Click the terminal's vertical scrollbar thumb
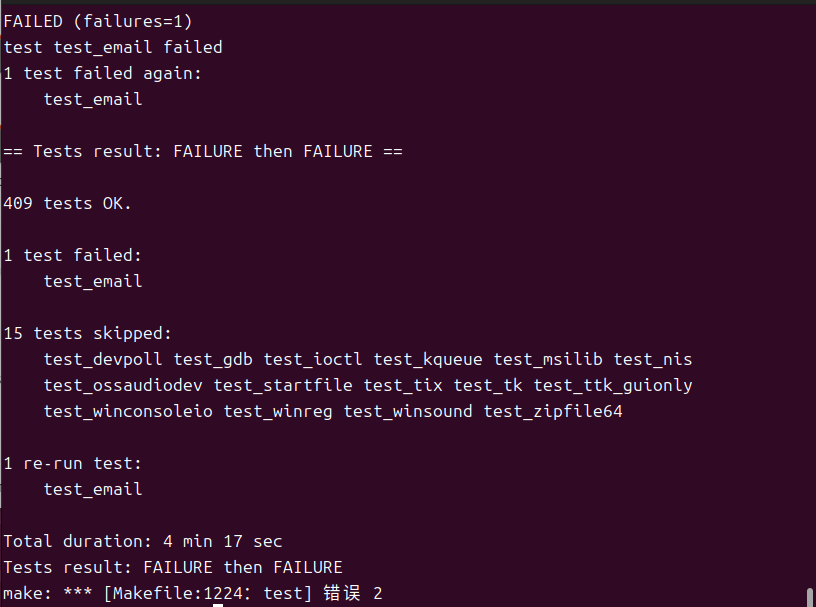Viewport: 816px width, 607px height. tap(809, 596)
